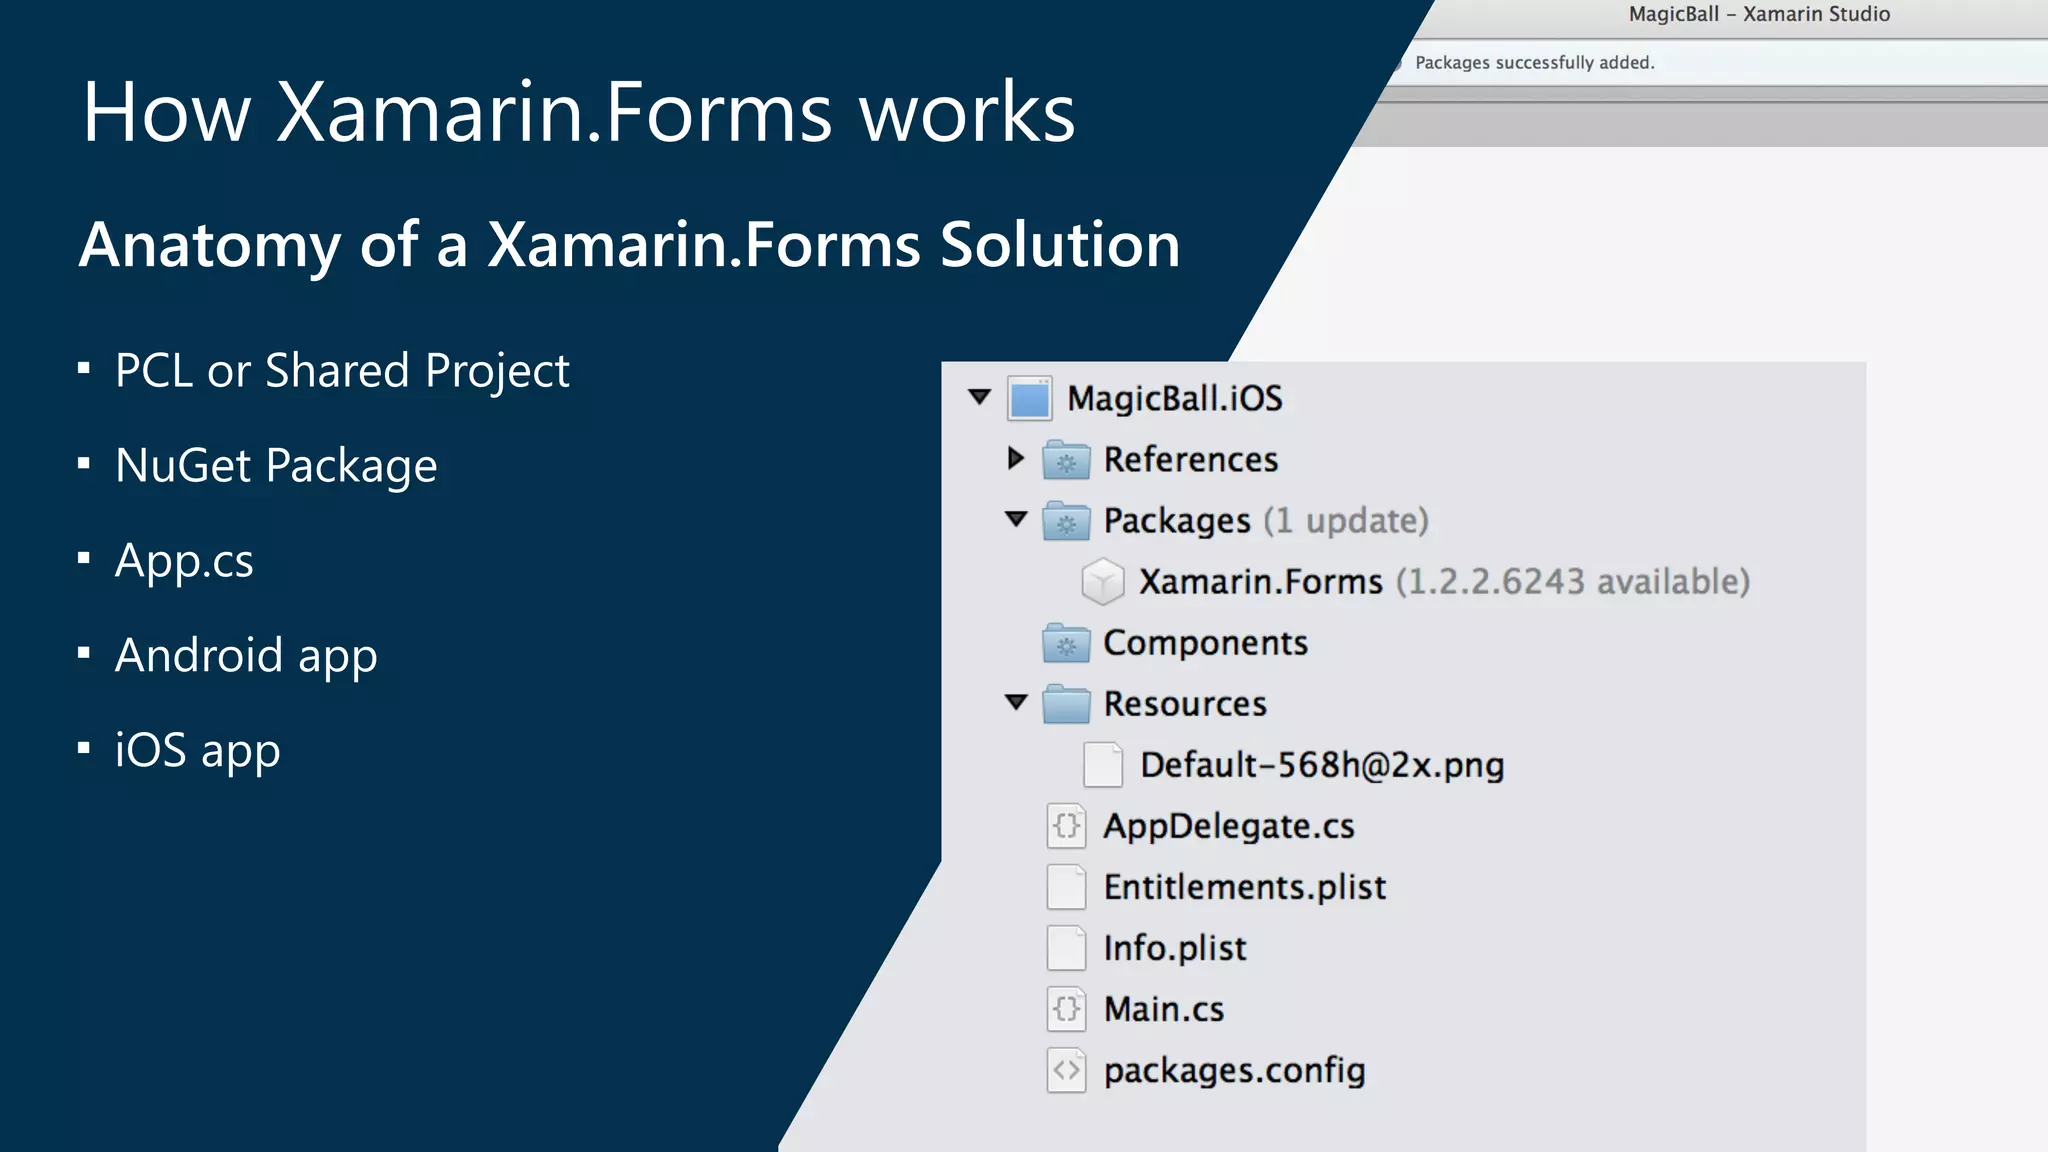Expand the References folder arrow
2048x1152 pixels.
[1016, 458]
